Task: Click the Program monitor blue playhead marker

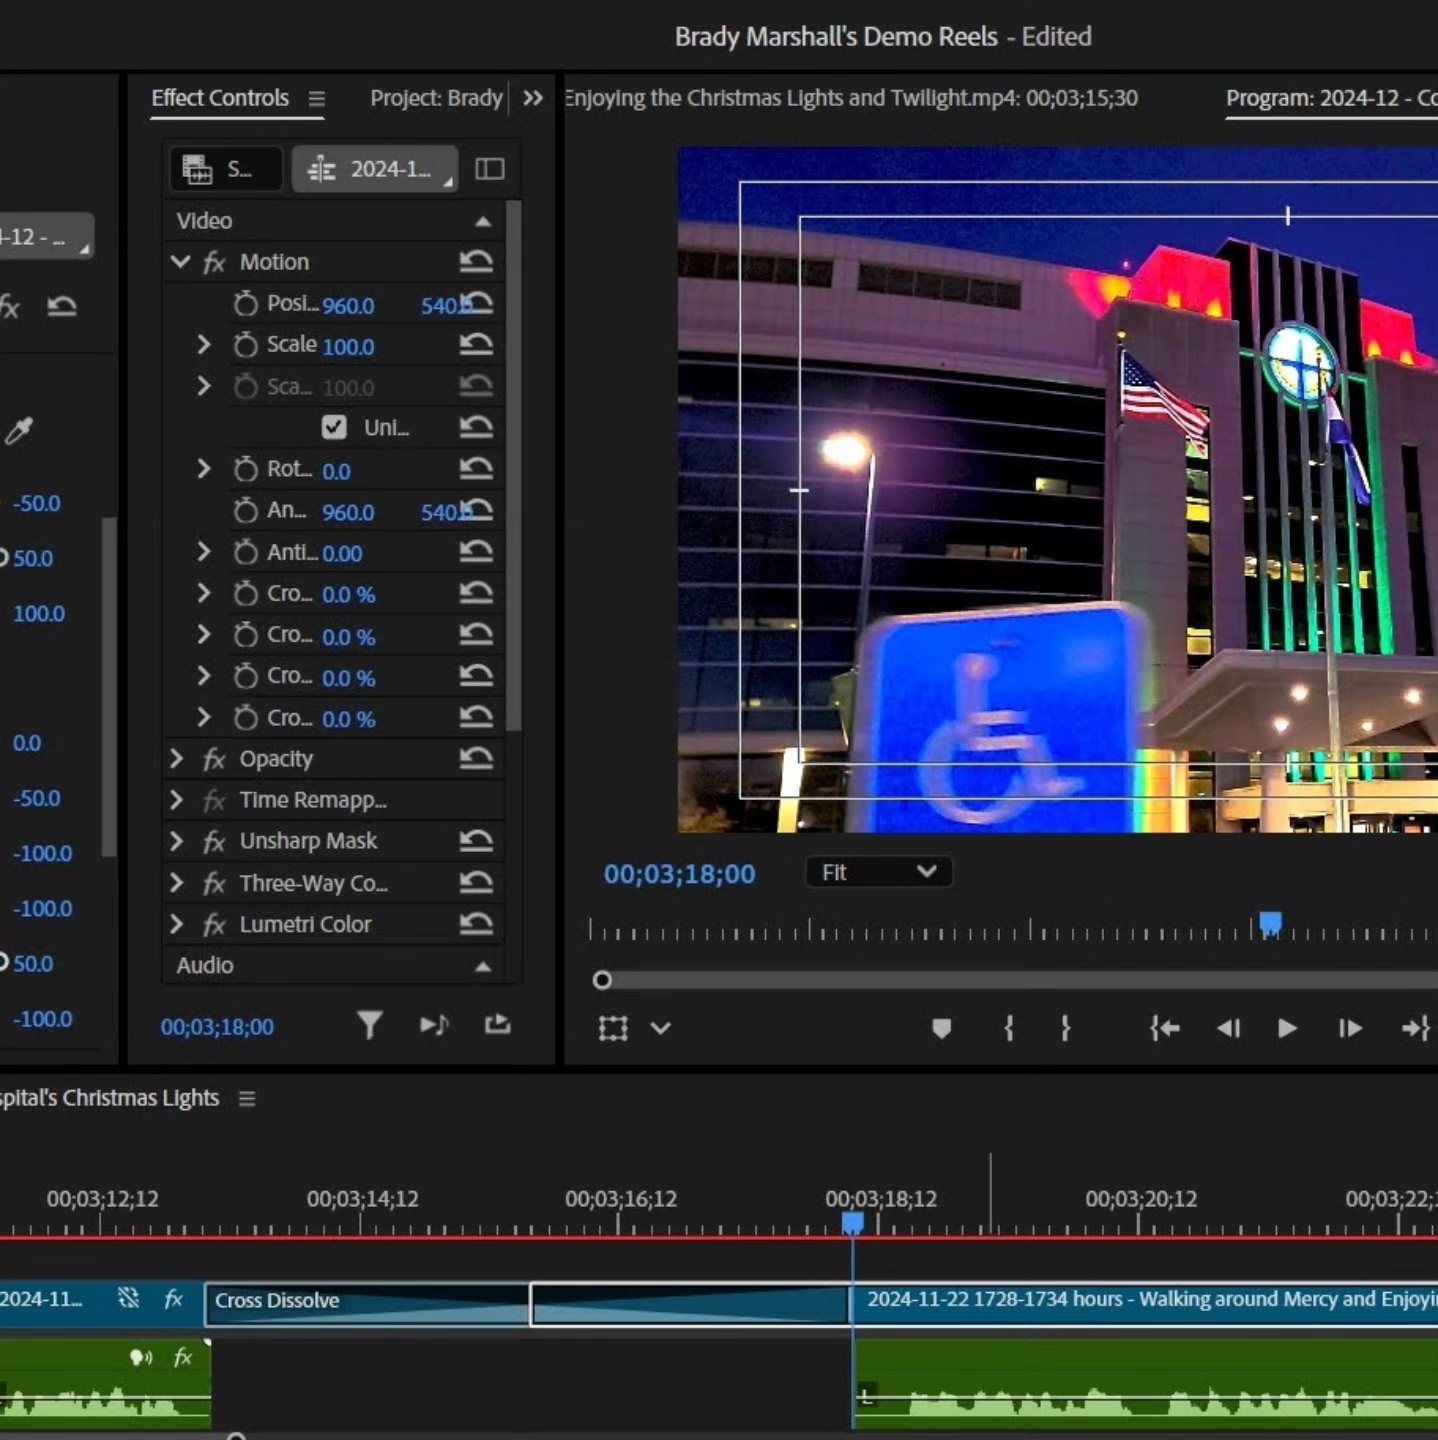Action: pos(1270,923)
